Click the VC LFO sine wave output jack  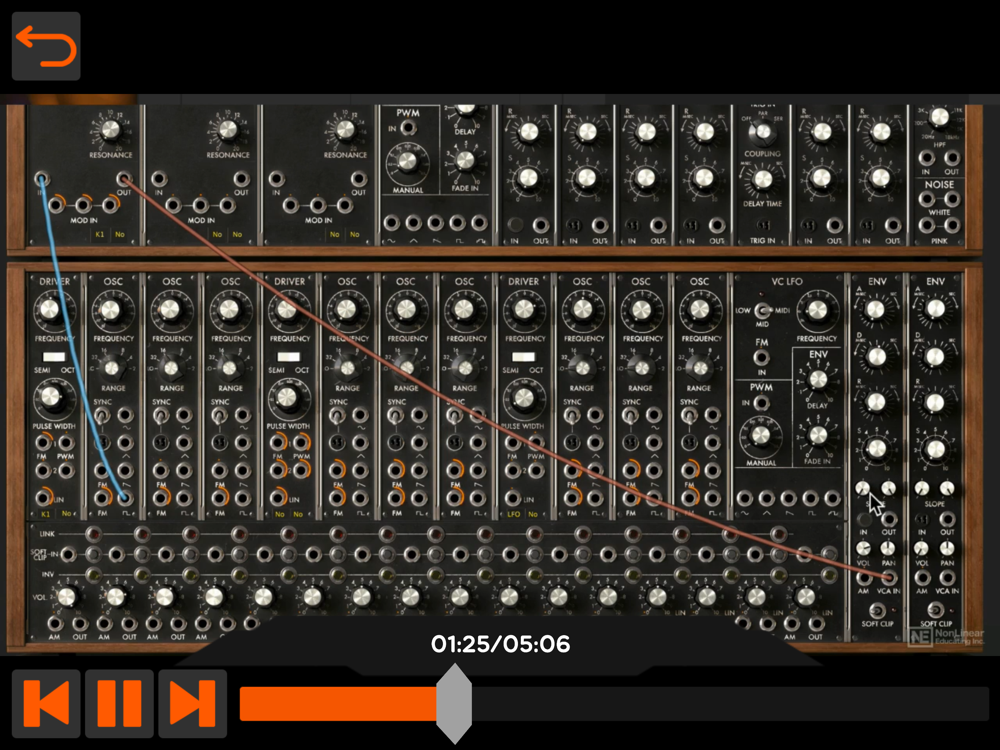click(x=744, y=497)
